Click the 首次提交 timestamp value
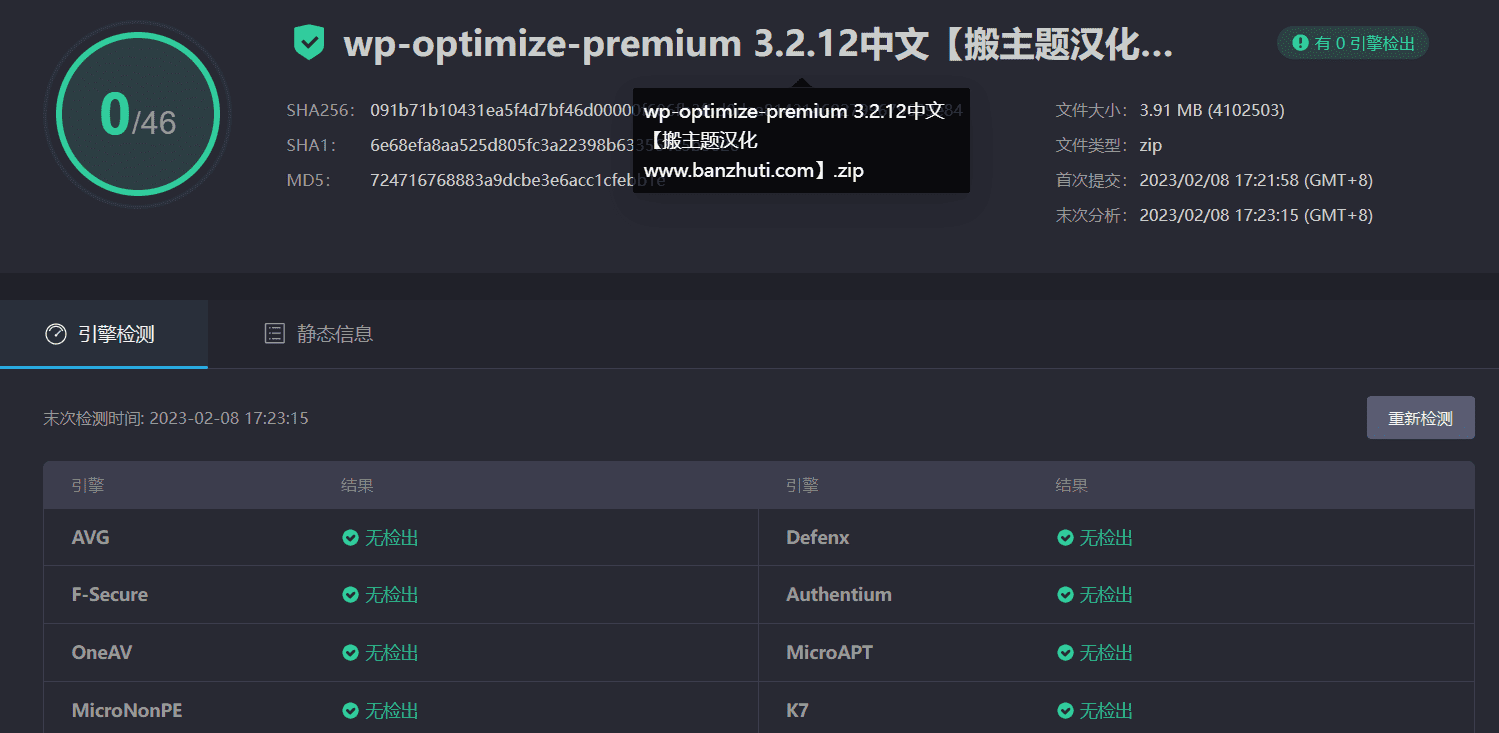Image resolution: width=1499 pixels, height=733 pixels. [x=1256, y=180]
